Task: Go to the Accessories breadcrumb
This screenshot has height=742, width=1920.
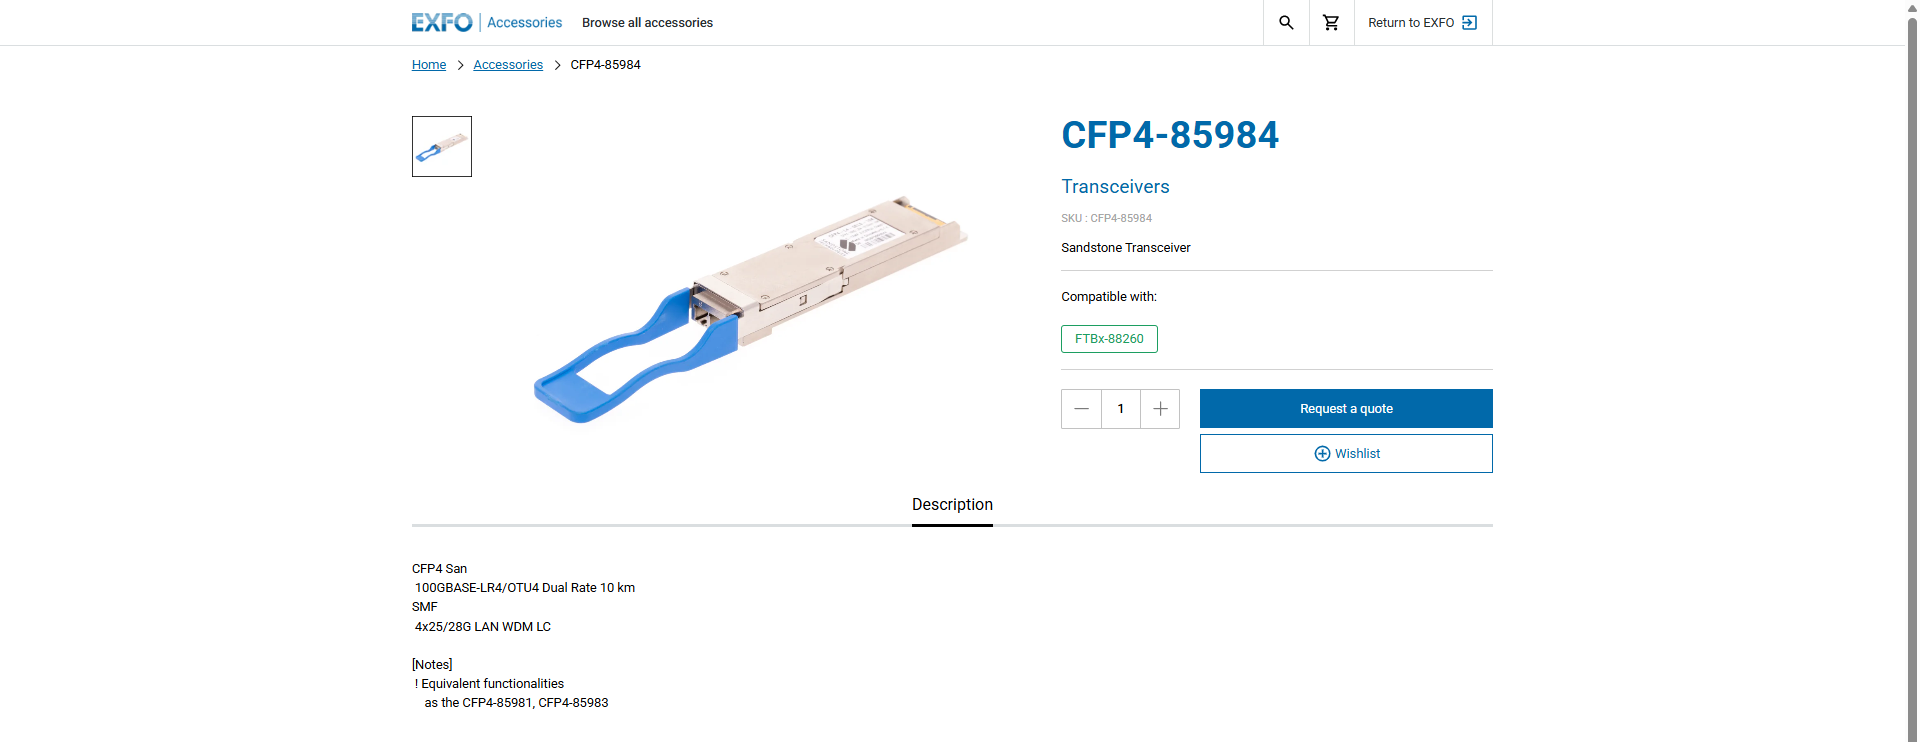Action: coord(508,65)
